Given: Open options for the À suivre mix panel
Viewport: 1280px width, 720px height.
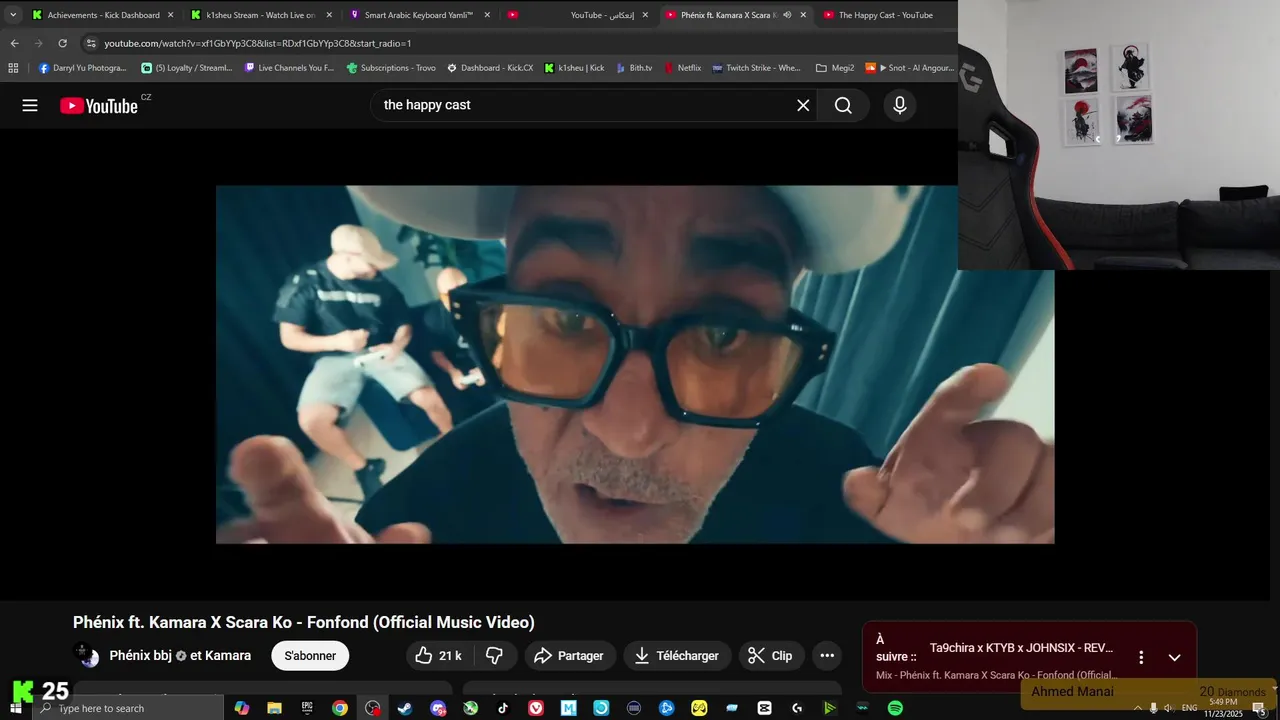Looking at the screenshot, I should tap(1141, 657).
